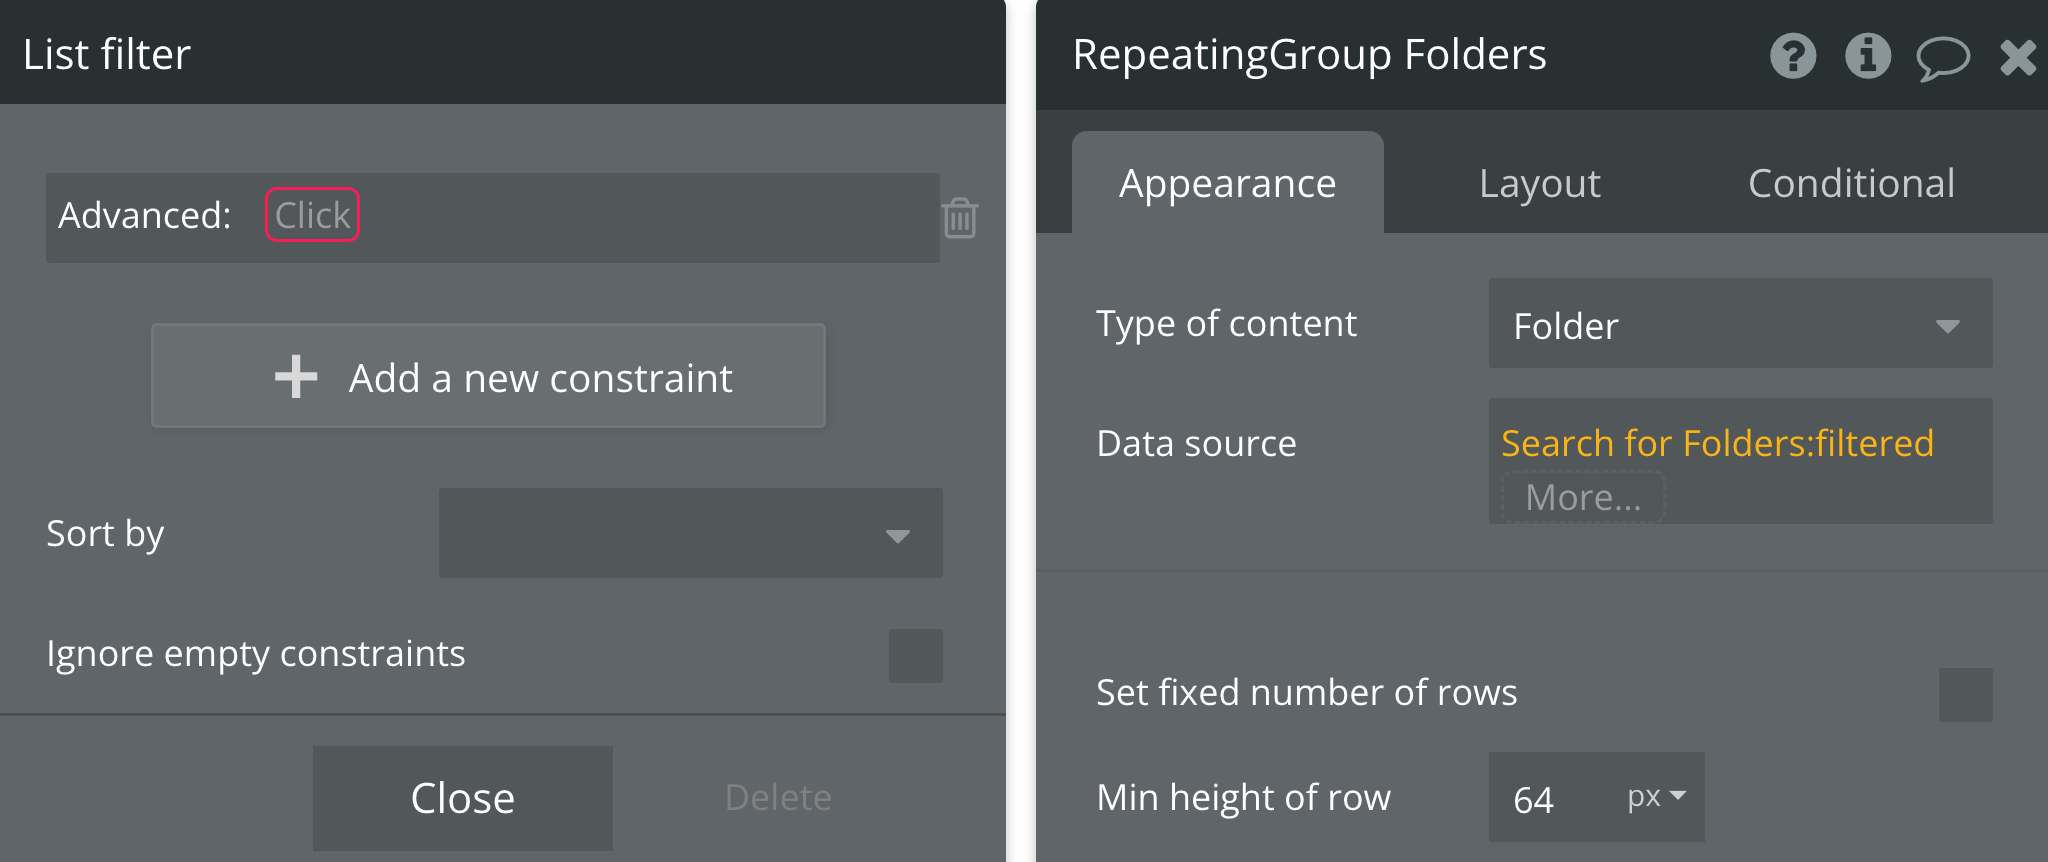This screenshot has height=862, width=2048.
Task: Select the Appearance tab
Action: click(x=1227, y=184)
